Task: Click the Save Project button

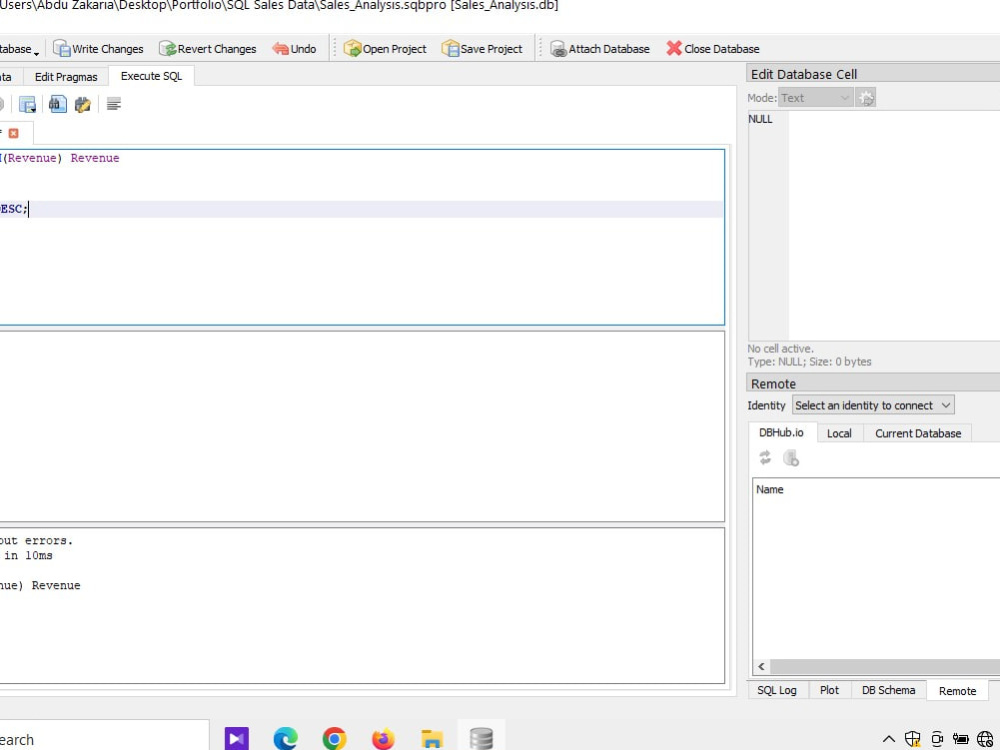Action: tap(482, 48)
